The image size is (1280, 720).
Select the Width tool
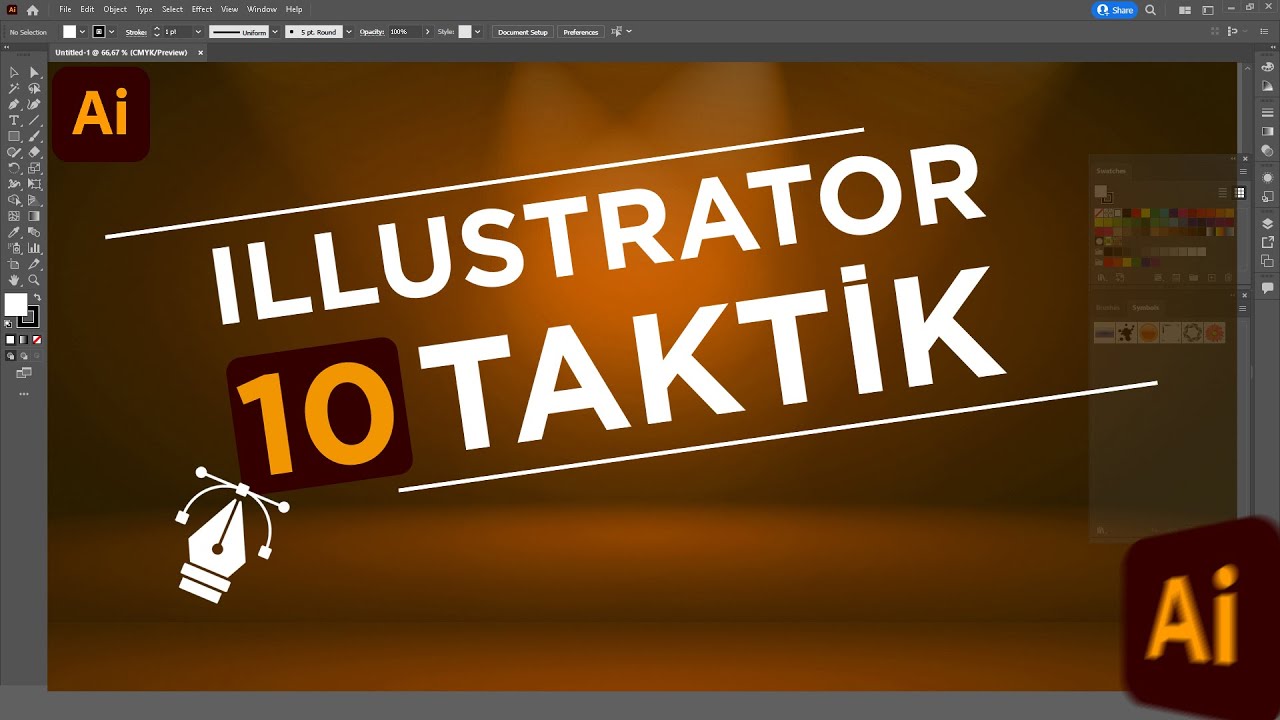click(14, 184)
